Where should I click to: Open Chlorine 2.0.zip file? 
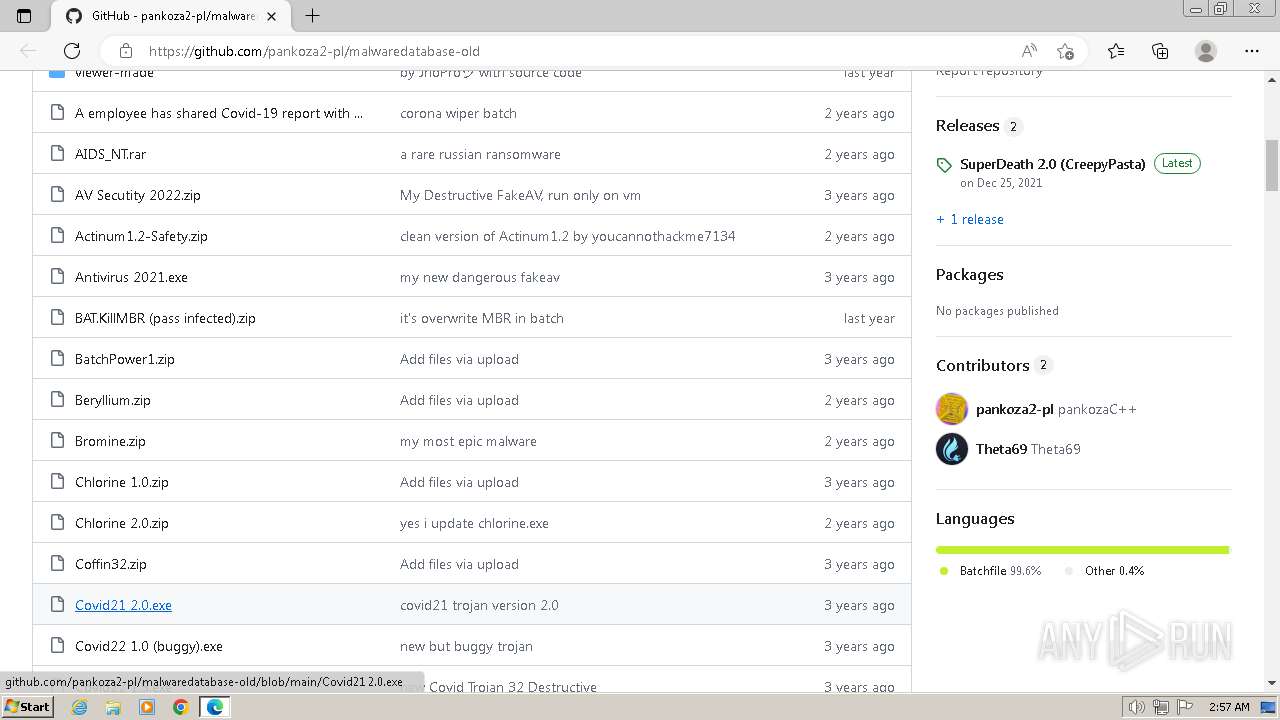[x=122, y=523]
